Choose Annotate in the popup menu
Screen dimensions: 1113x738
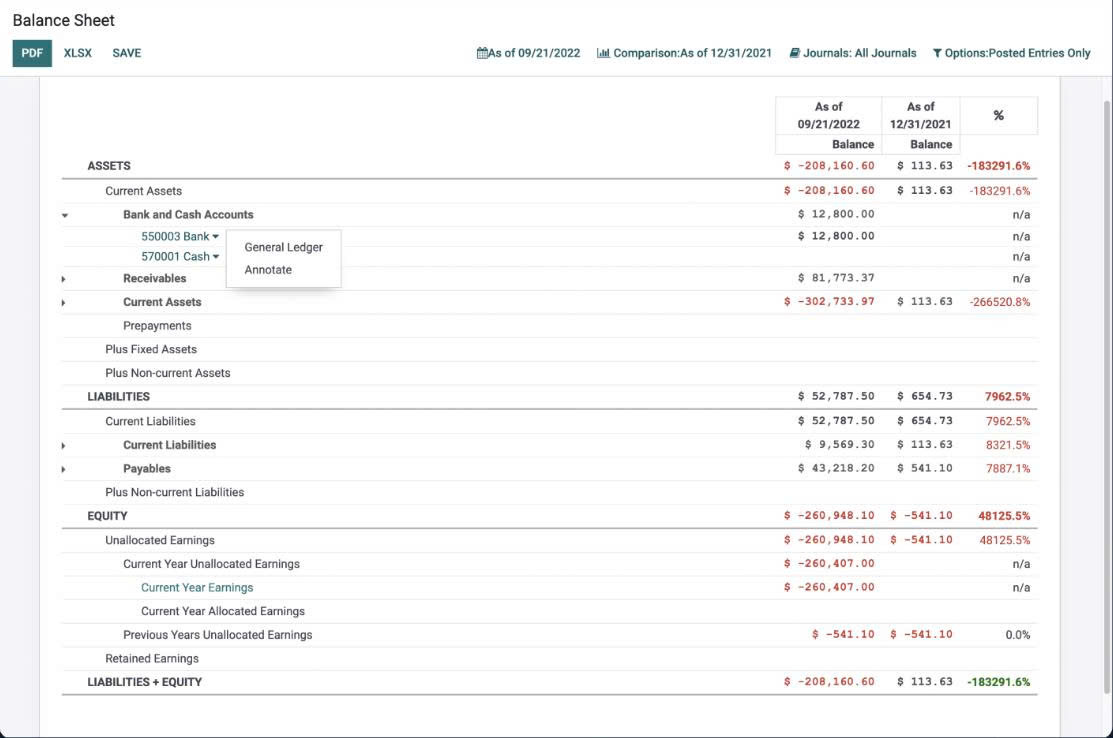(268, 270)
